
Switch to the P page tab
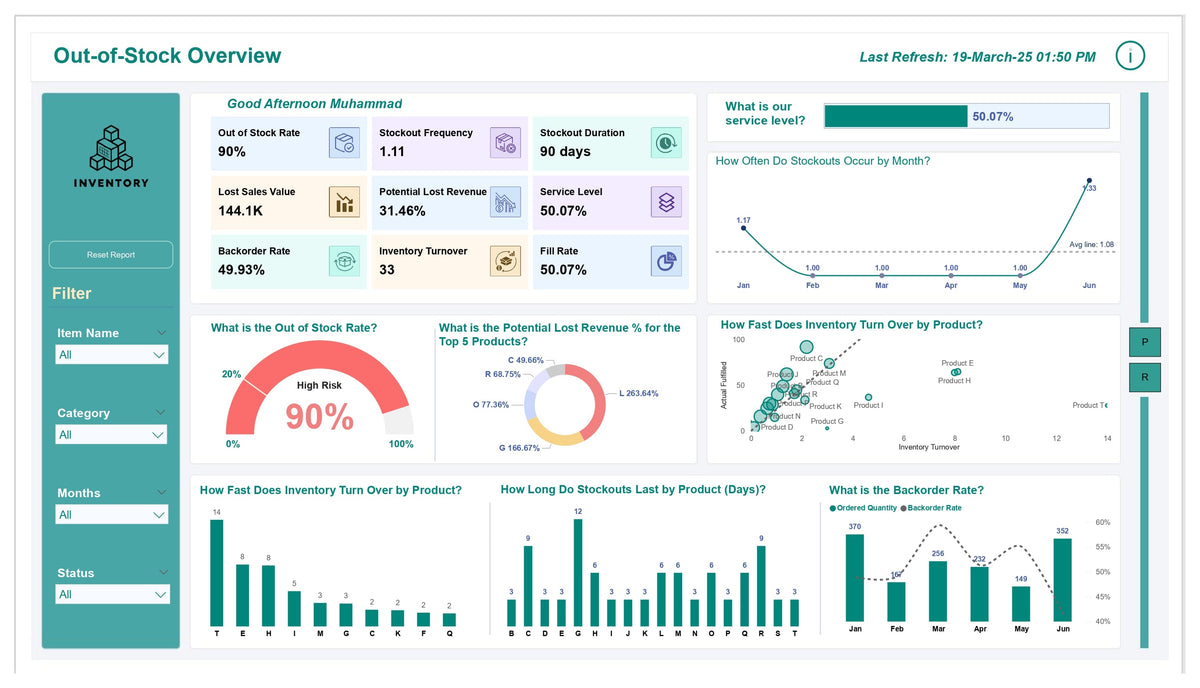[1144, 342]
